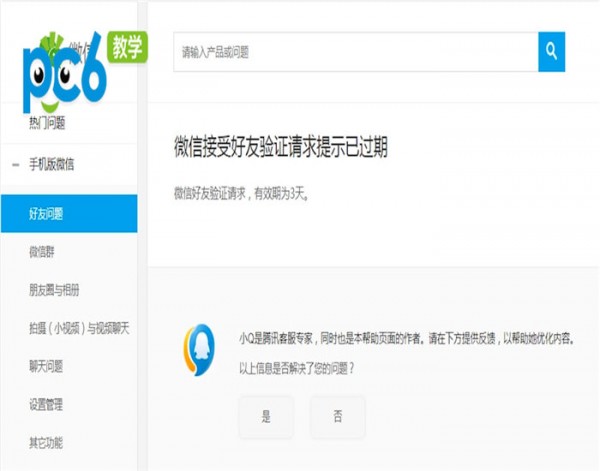
Task: Click the product or question search field
Action: coord(356,52)
